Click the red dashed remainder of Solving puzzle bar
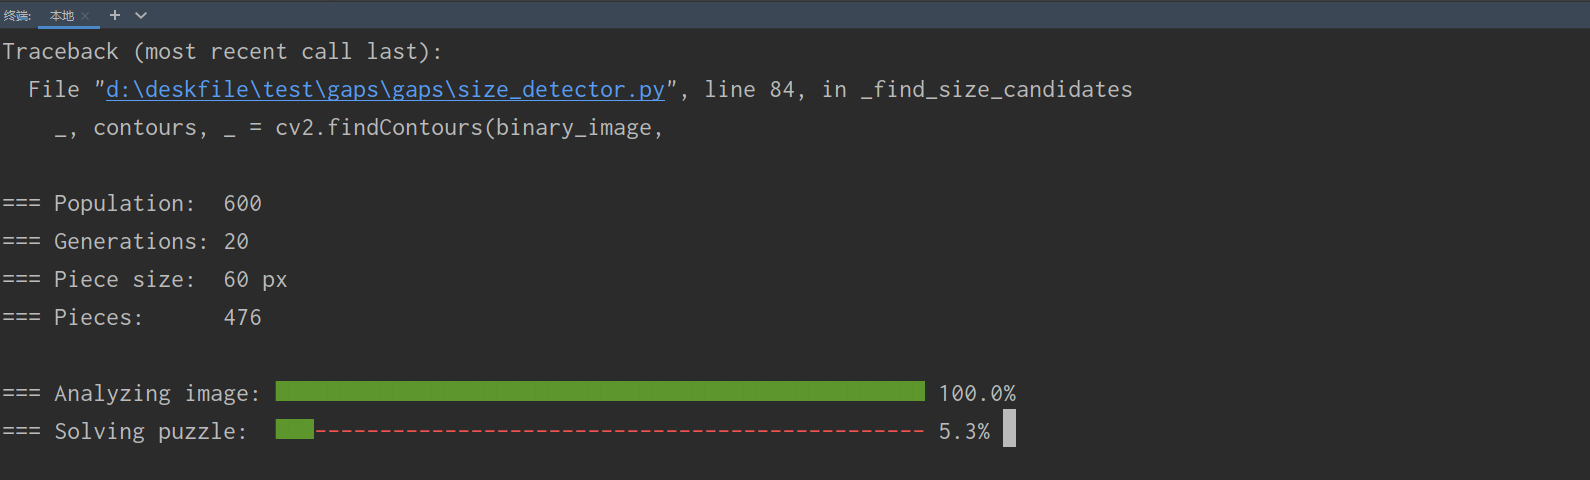The width and height of the screenshot is (1590, 480). pos(620,431)
